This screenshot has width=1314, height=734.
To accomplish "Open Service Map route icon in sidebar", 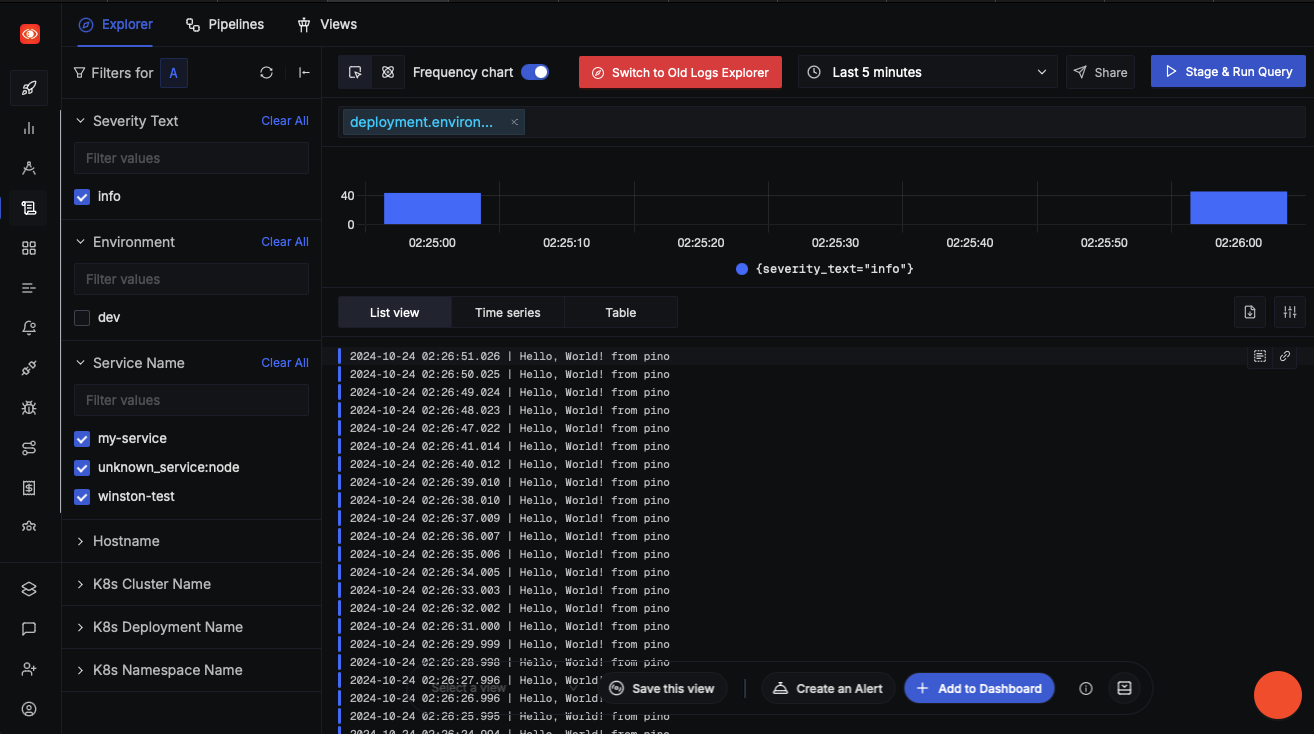I will [29, 448].
